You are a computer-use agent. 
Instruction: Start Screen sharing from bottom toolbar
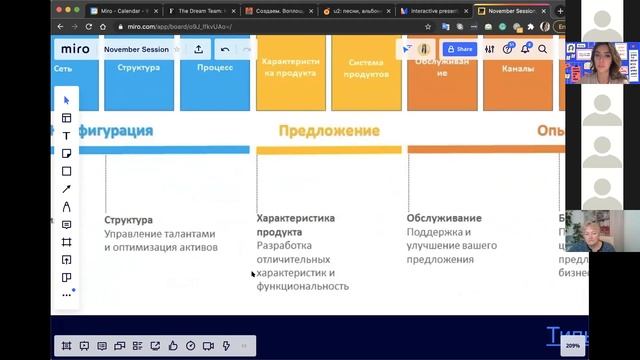pos(155,346)
